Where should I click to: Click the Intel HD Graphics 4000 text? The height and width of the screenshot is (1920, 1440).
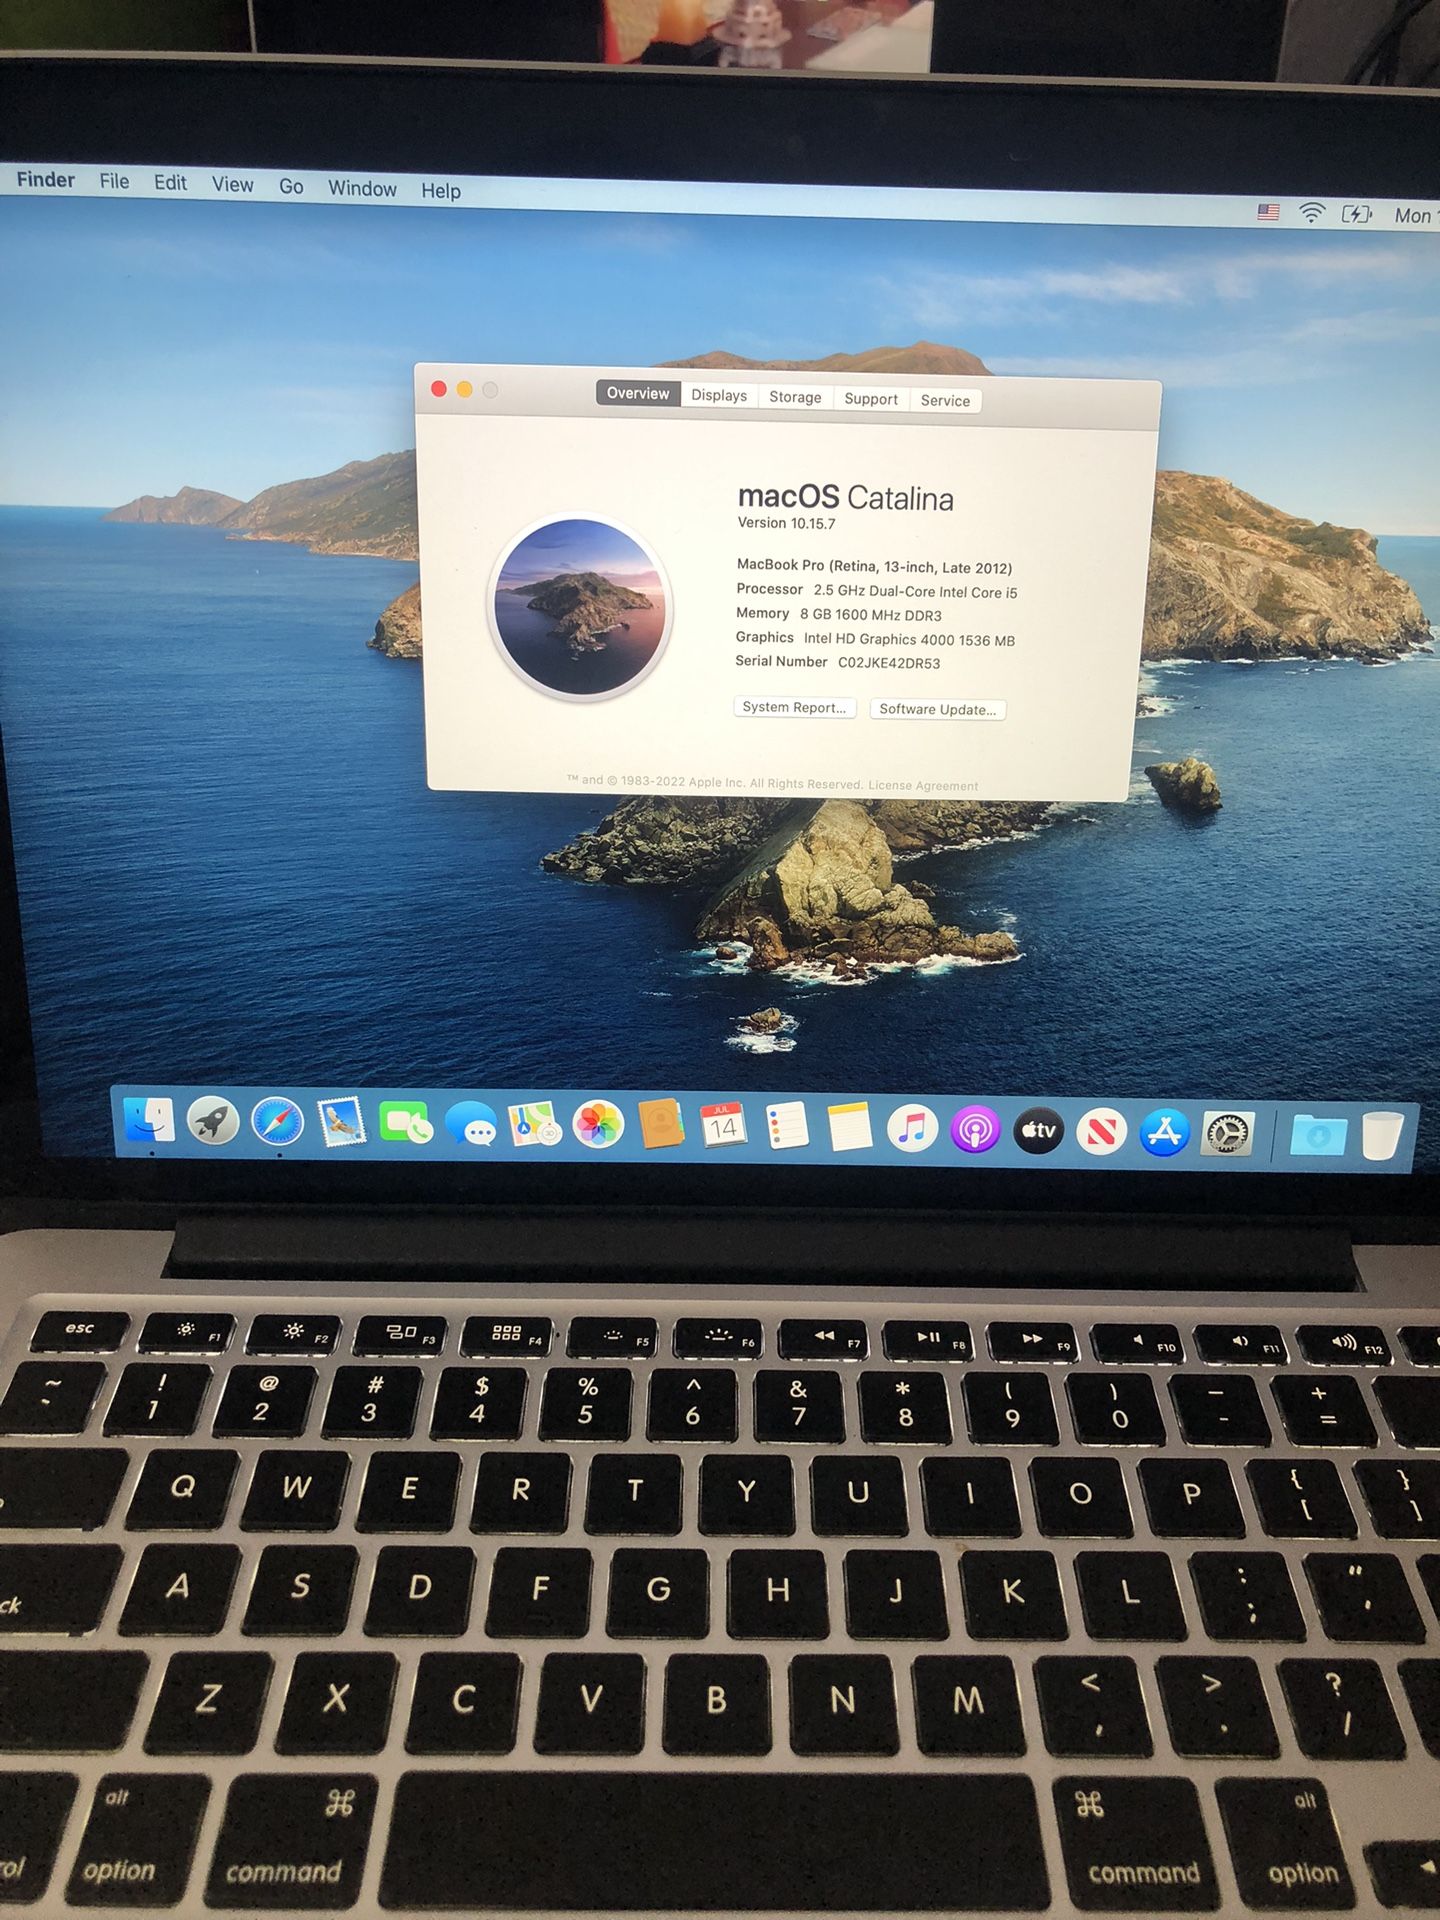click(x=909, y=640)
